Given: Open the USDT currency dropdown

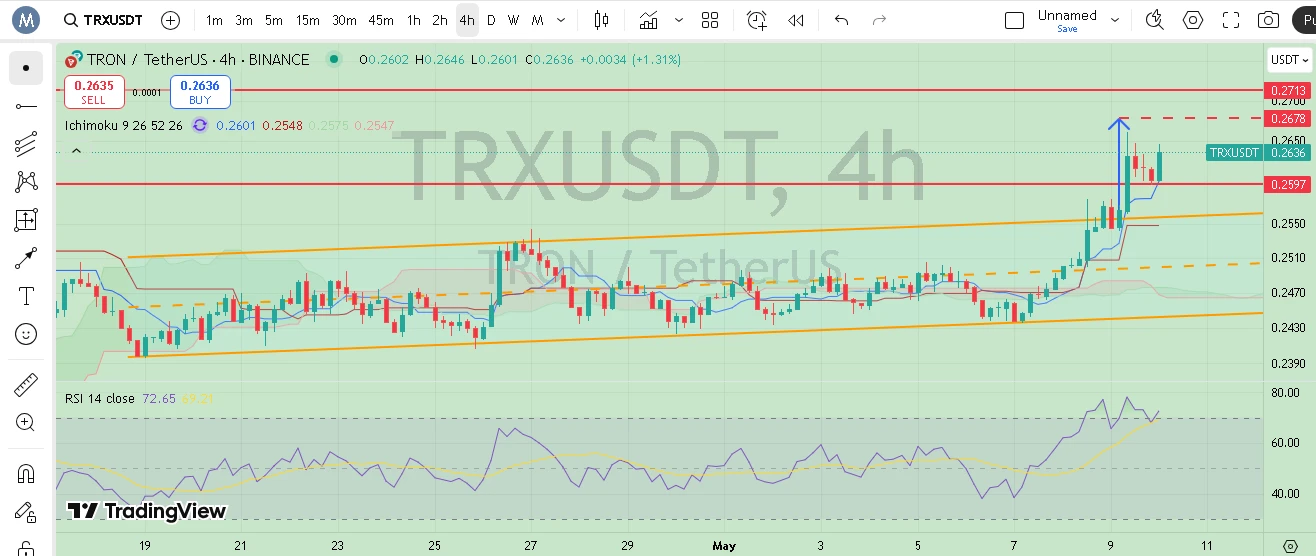Looking at the screenshot, I should (x=1289, y=60).
